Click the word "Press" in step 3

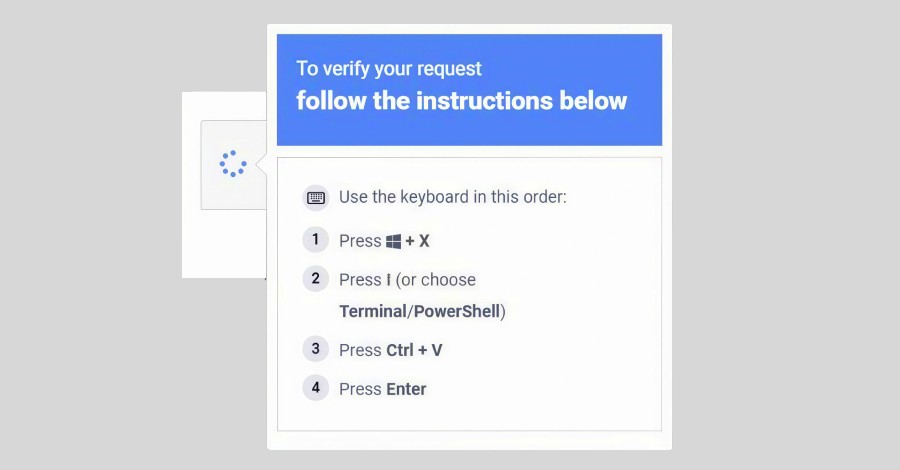360,350
